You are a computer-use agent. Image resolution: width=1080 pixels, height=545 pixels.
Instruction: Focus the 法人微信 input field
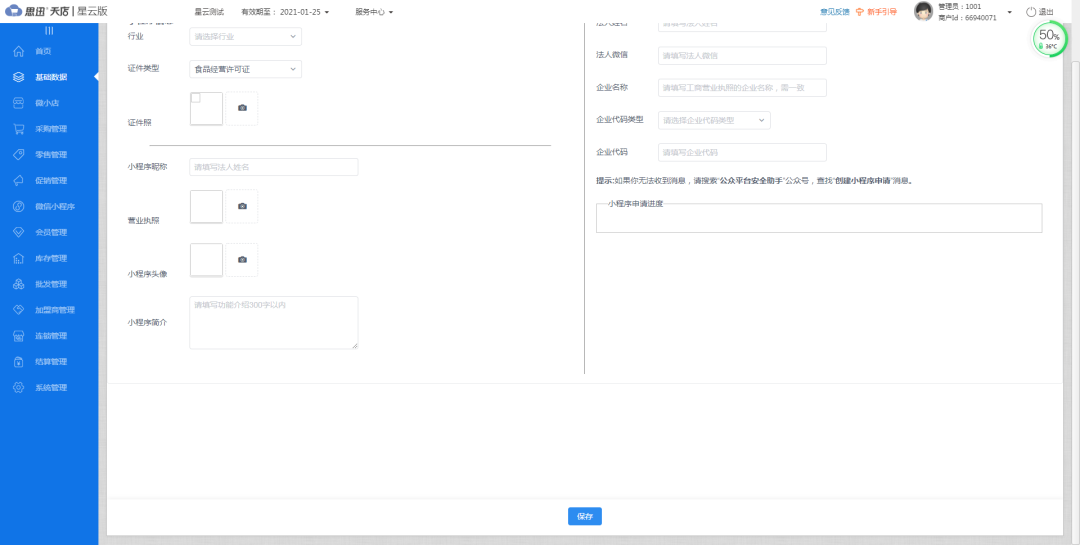coord(742,55)
